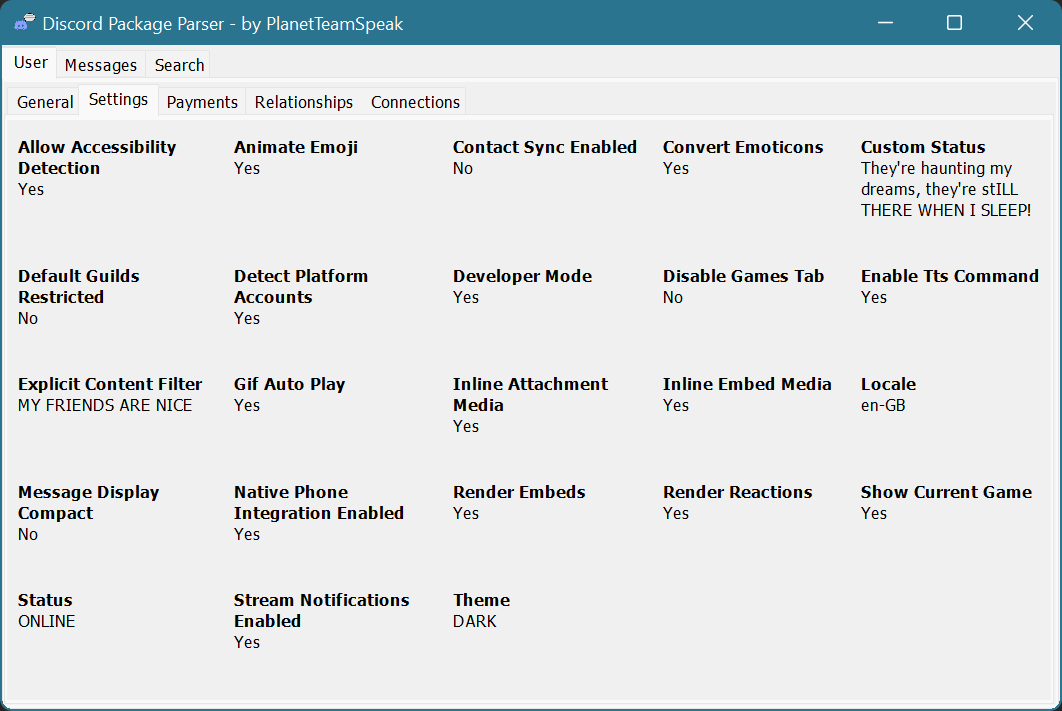The image size is (1062, 711).
Task: Click the Theme value DARK
Action: tap(474, 621)
